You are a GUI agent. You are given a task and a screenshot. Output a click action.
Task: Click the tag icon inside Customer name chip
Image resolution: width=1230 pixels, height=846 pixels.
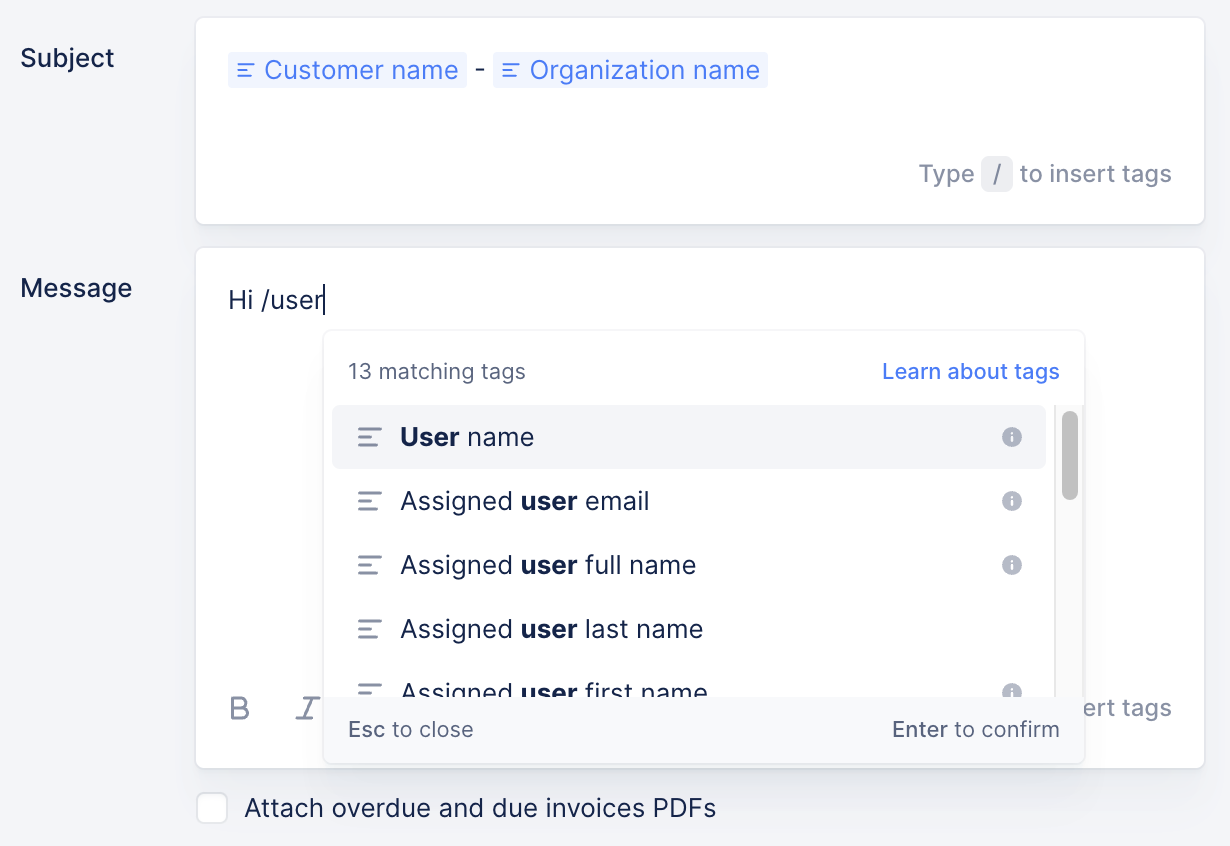pyautogui.click(x=246, y=71)
